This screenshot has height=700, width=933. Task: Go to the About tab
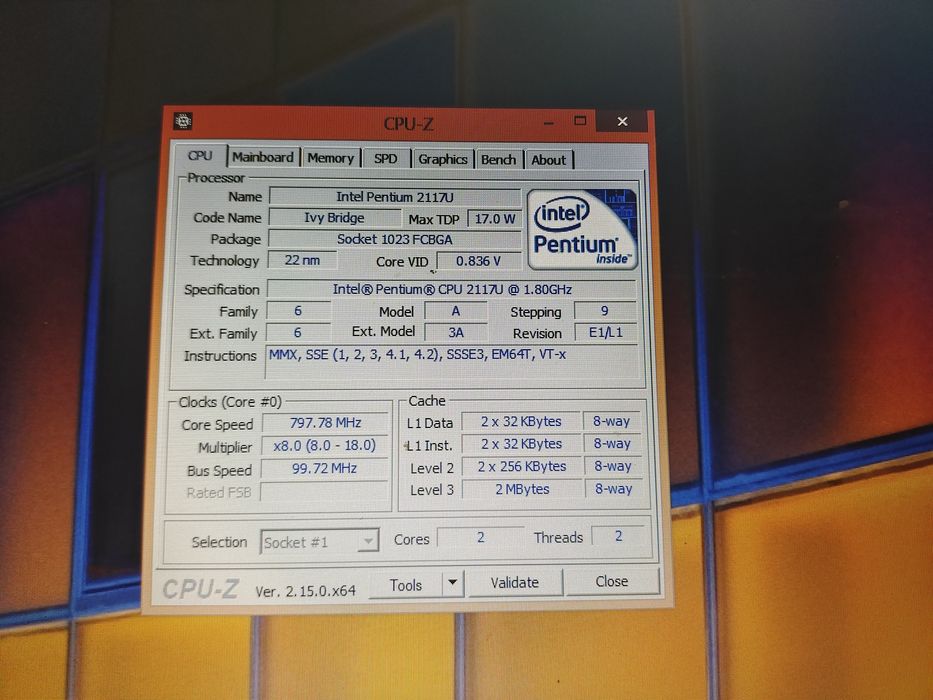(549, 160)
